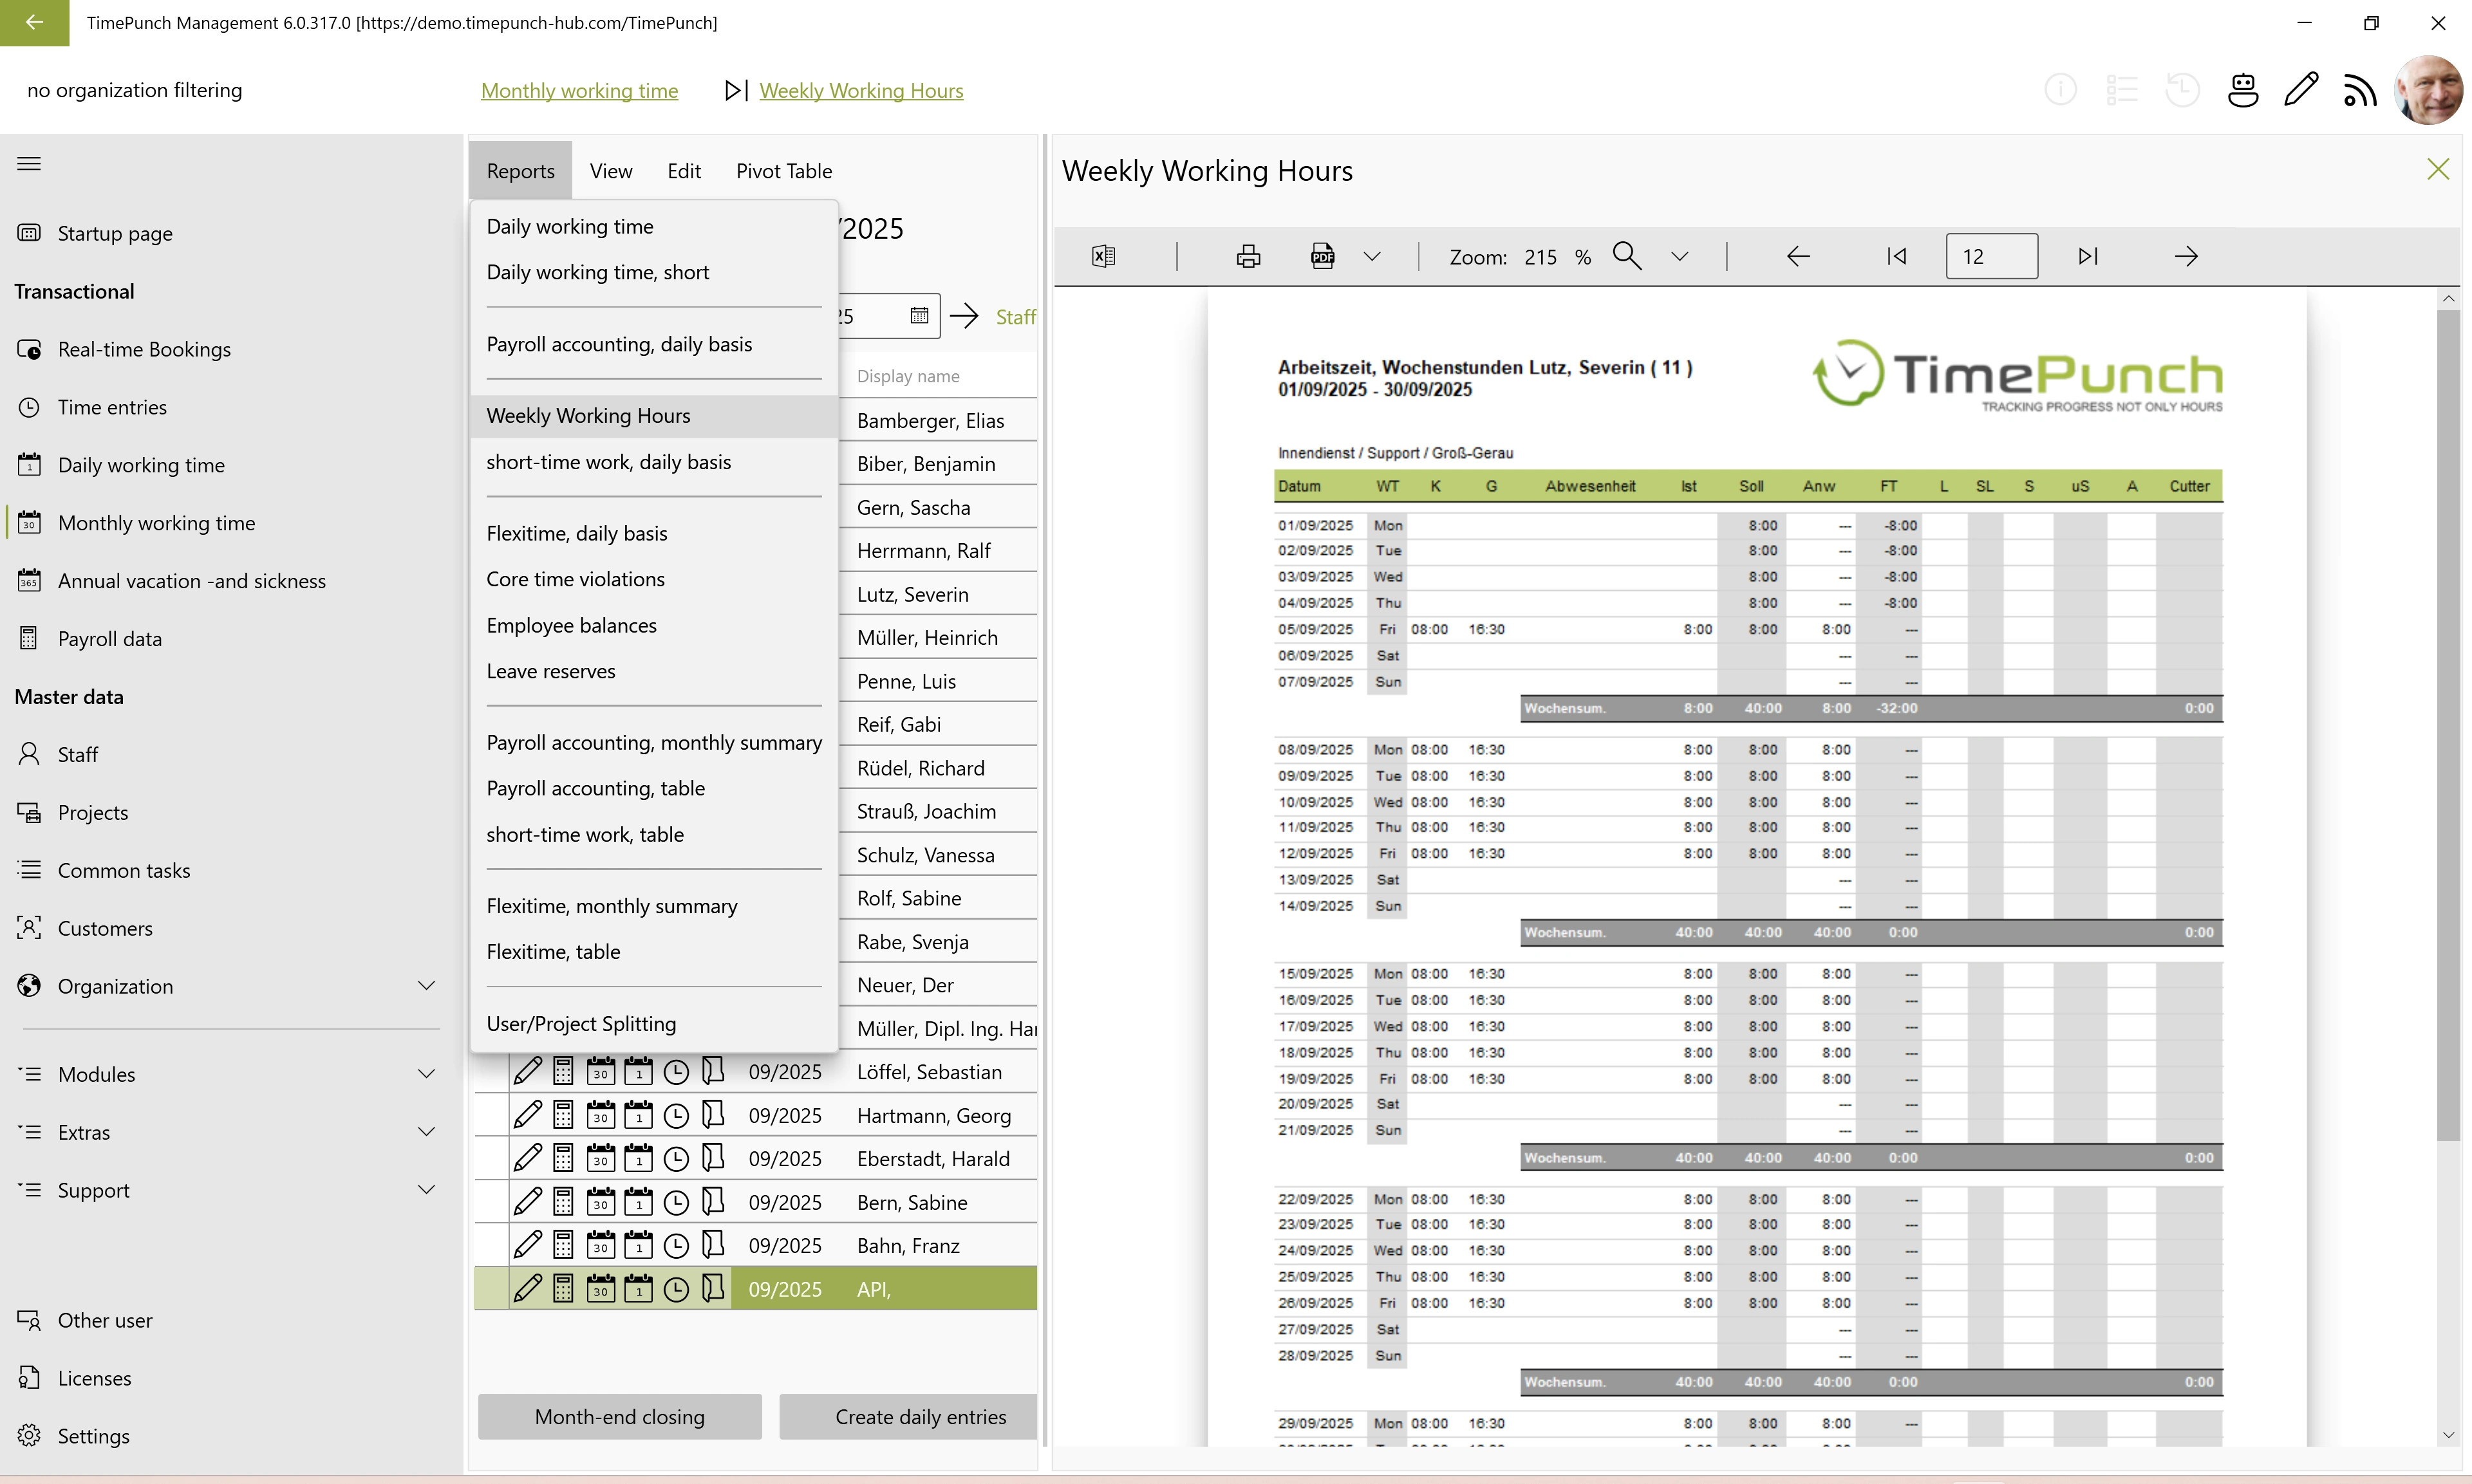The width and height of the screenshot is (2472, 1484).
Task: Click the zoom magnifier icon
Action: [1627, 256]
